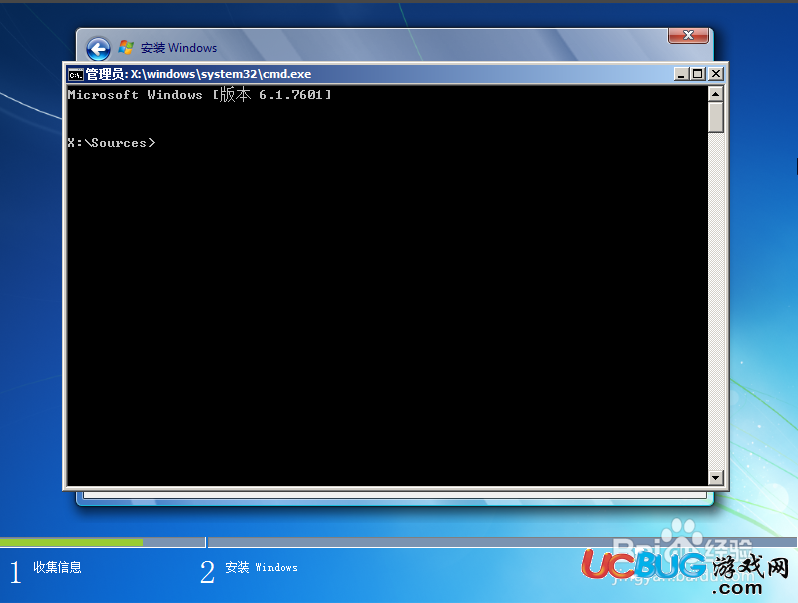Click the X:\Sources> command prompt line

pyautogui.click(x=111, y=143)
